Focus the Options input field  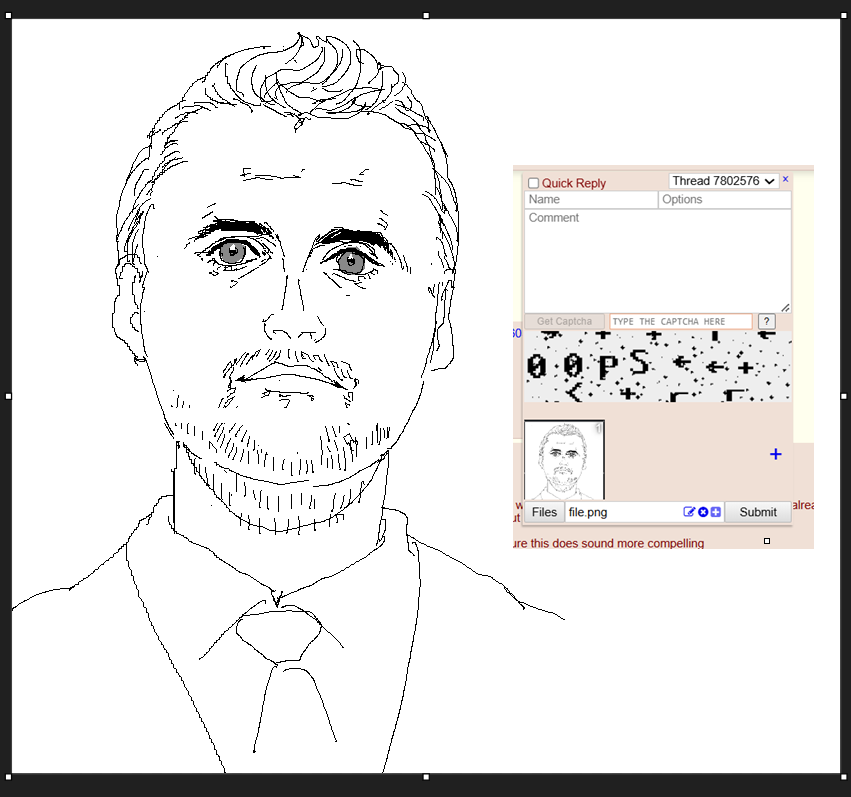725,200
